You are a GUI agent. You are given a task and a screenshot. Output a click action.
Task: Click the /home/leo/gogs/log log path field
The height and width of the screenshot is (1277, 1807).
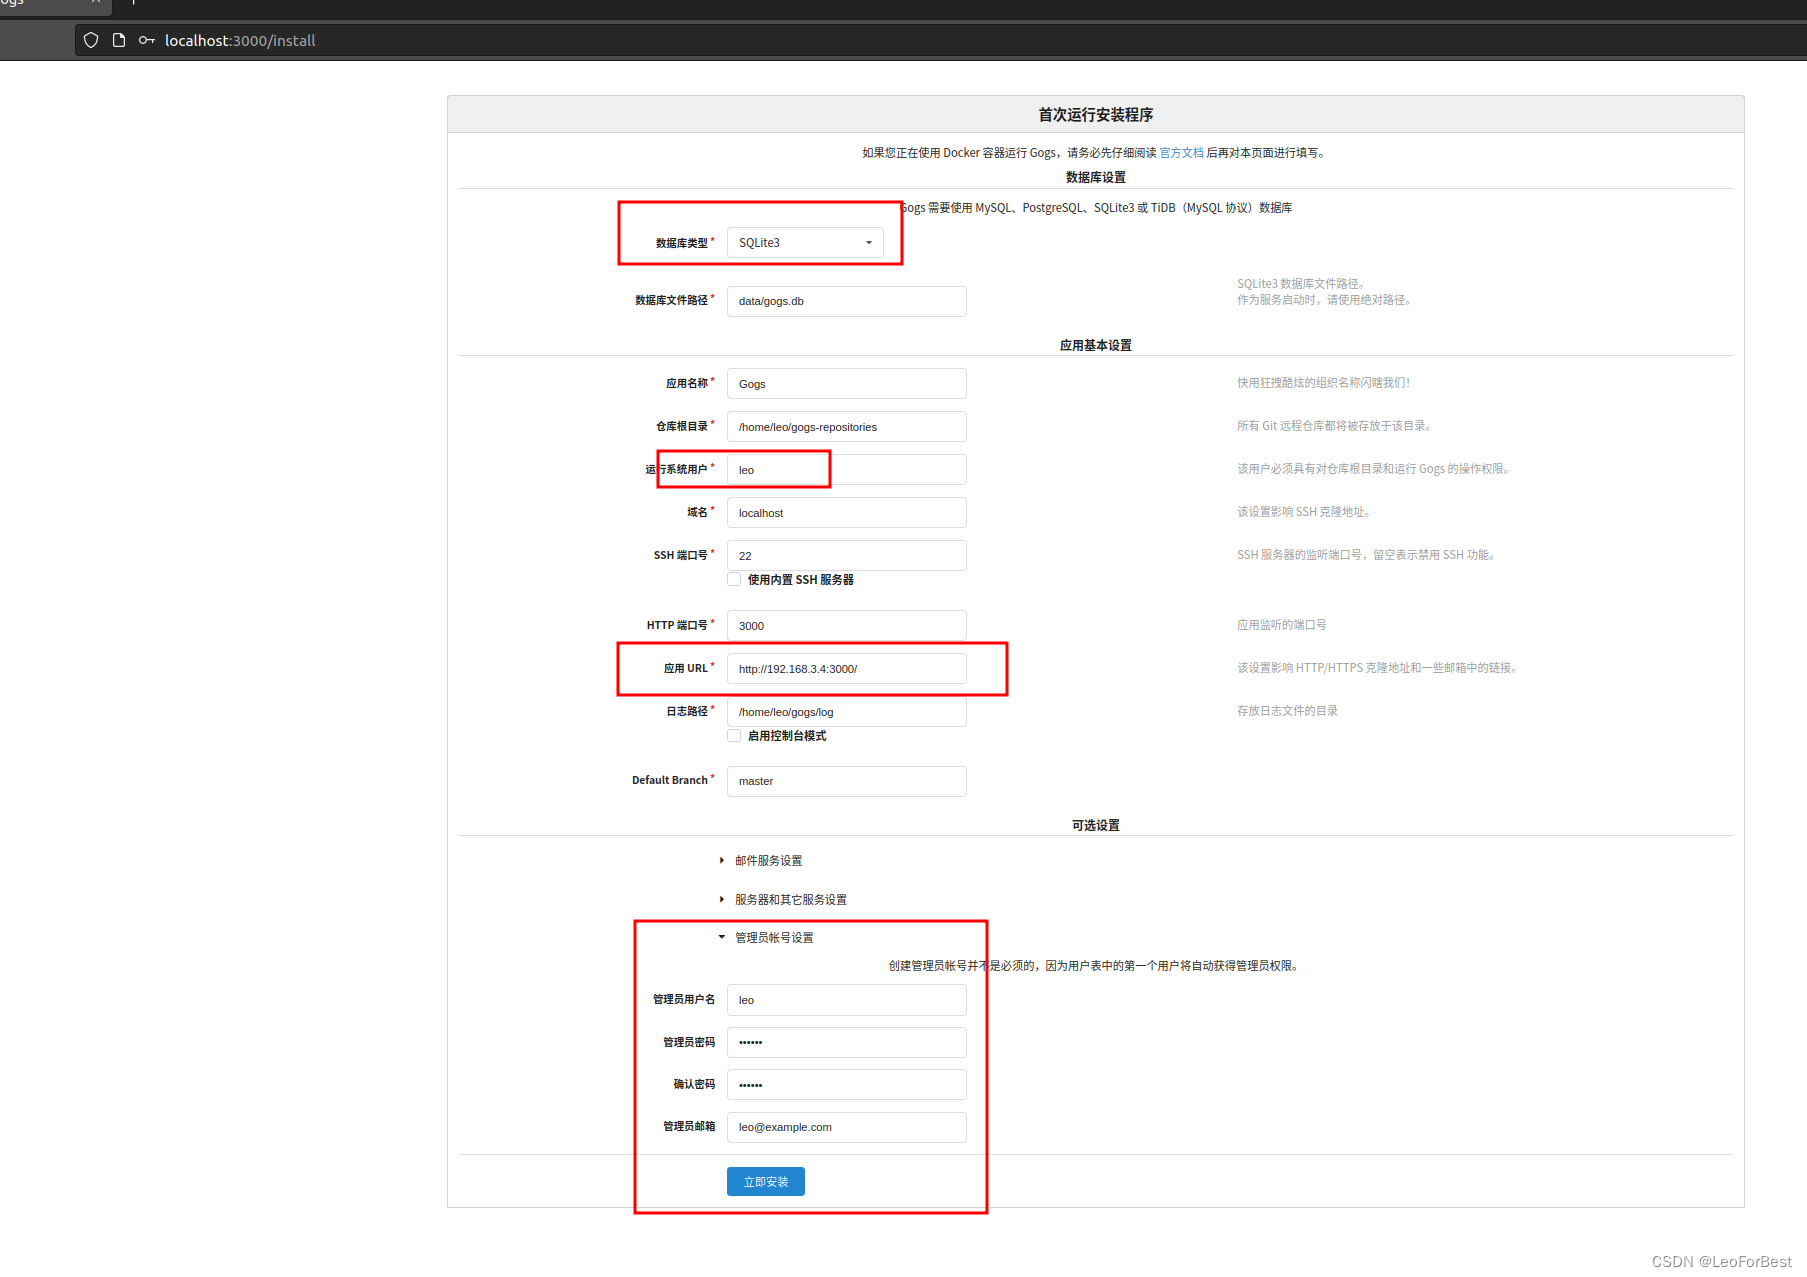846,712
